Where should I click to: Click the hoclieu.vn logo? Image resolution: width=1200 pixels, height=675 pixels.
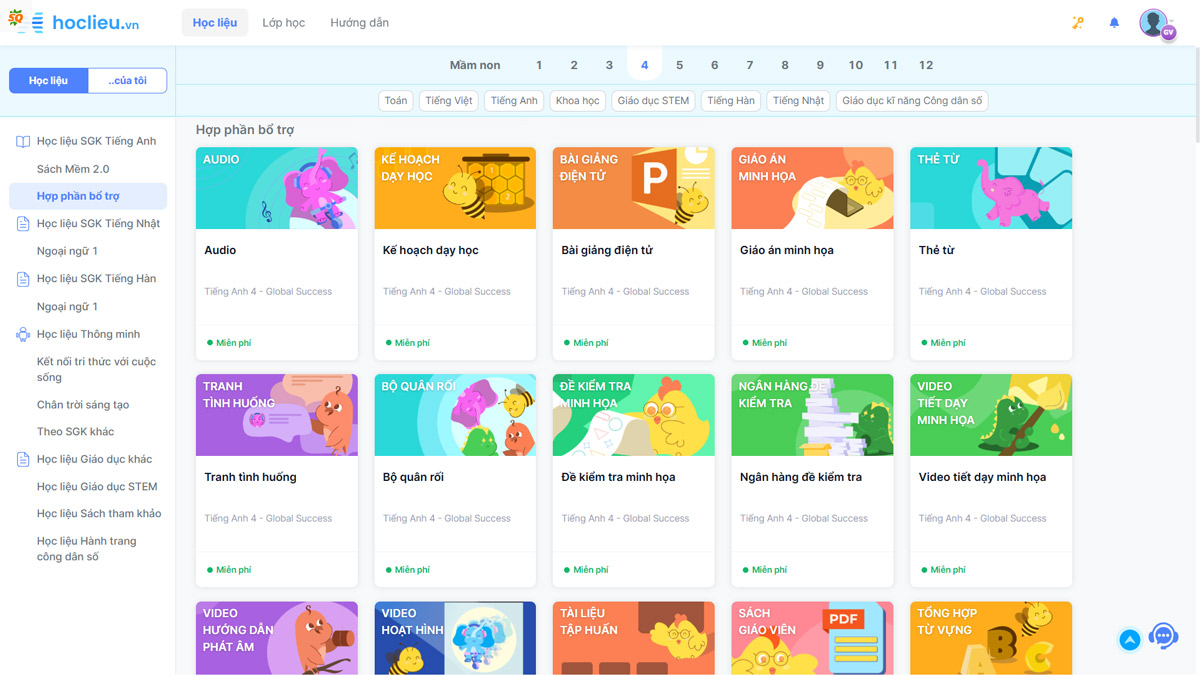pos(73,22)
